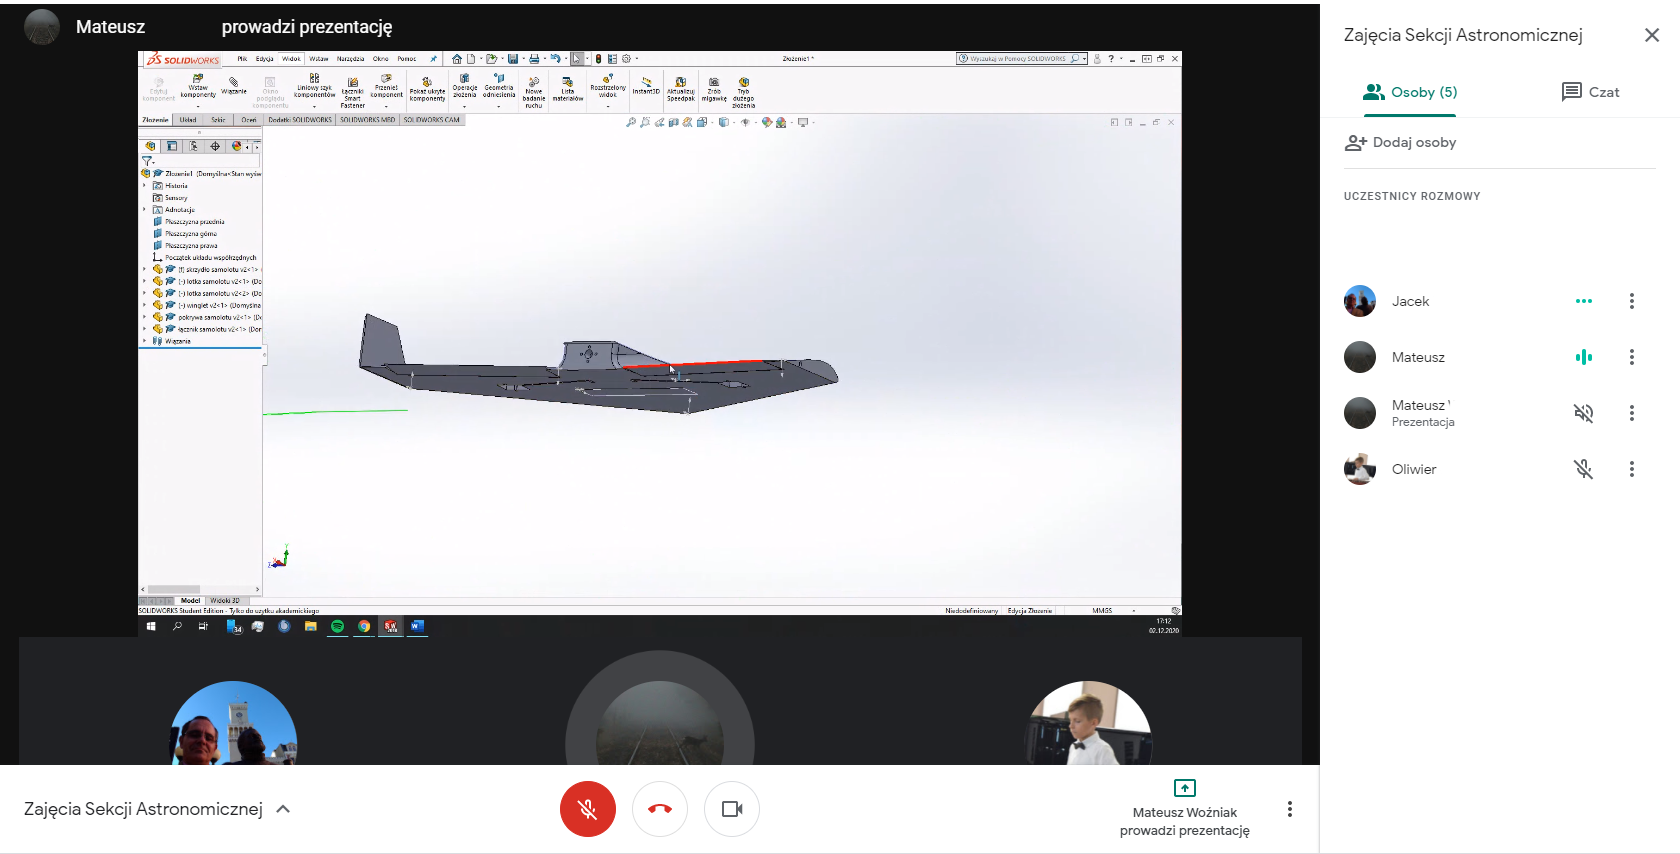Click the SolidWorks logo in shared screen
Image resolution: width=1680 pixels, height=854 pixels.
pos(183,60)
